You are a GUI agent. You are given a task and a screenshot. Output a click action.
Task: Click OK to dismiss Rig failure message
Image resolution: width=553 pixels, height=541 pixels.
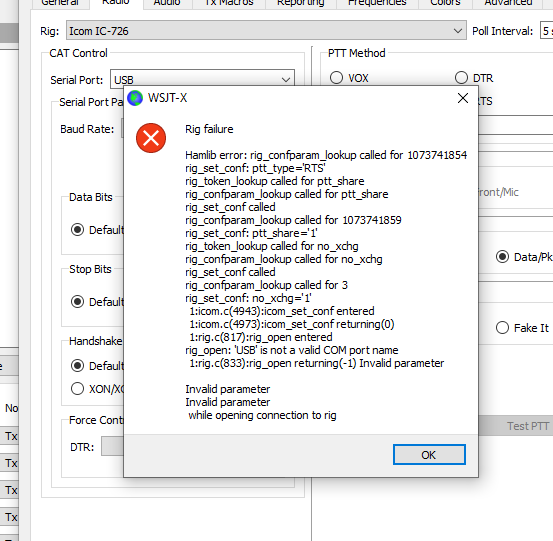click(429, 455)
